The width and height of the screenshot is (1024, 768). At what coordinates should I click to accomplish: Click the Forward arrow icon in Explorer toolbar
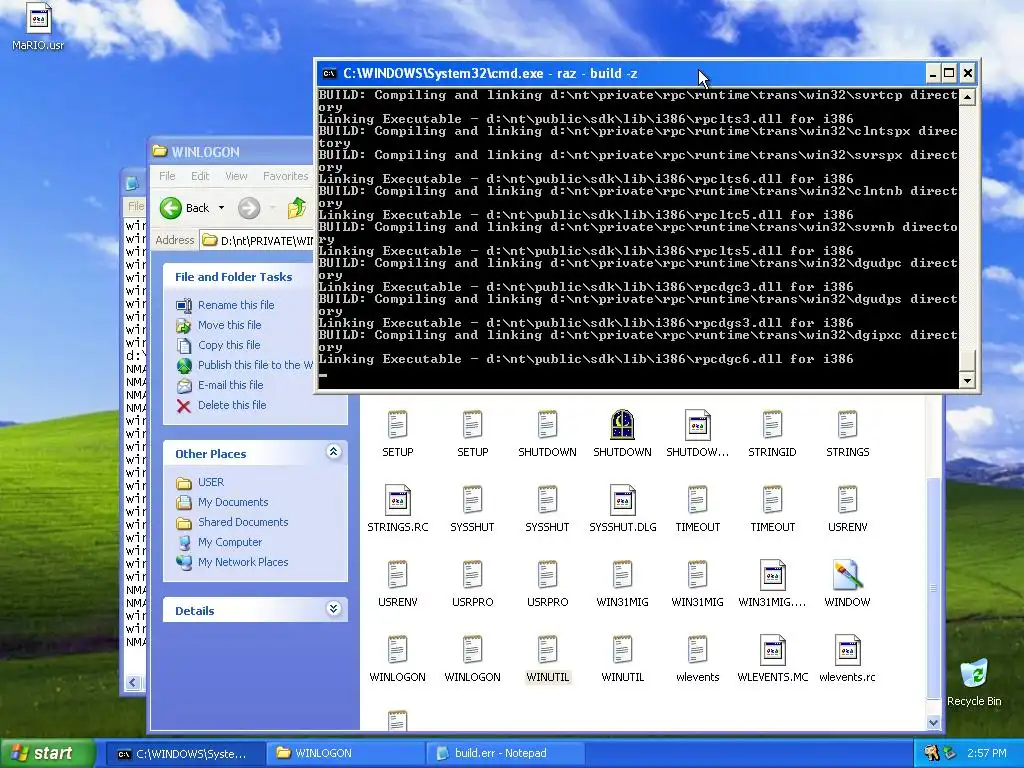pyautogui.click(x=249, y=208)
